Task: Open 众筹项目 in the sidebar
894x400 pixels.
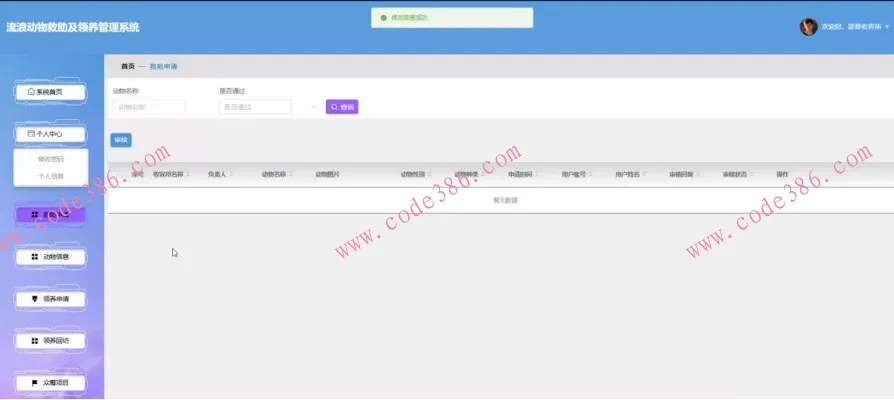Action: 50,383
